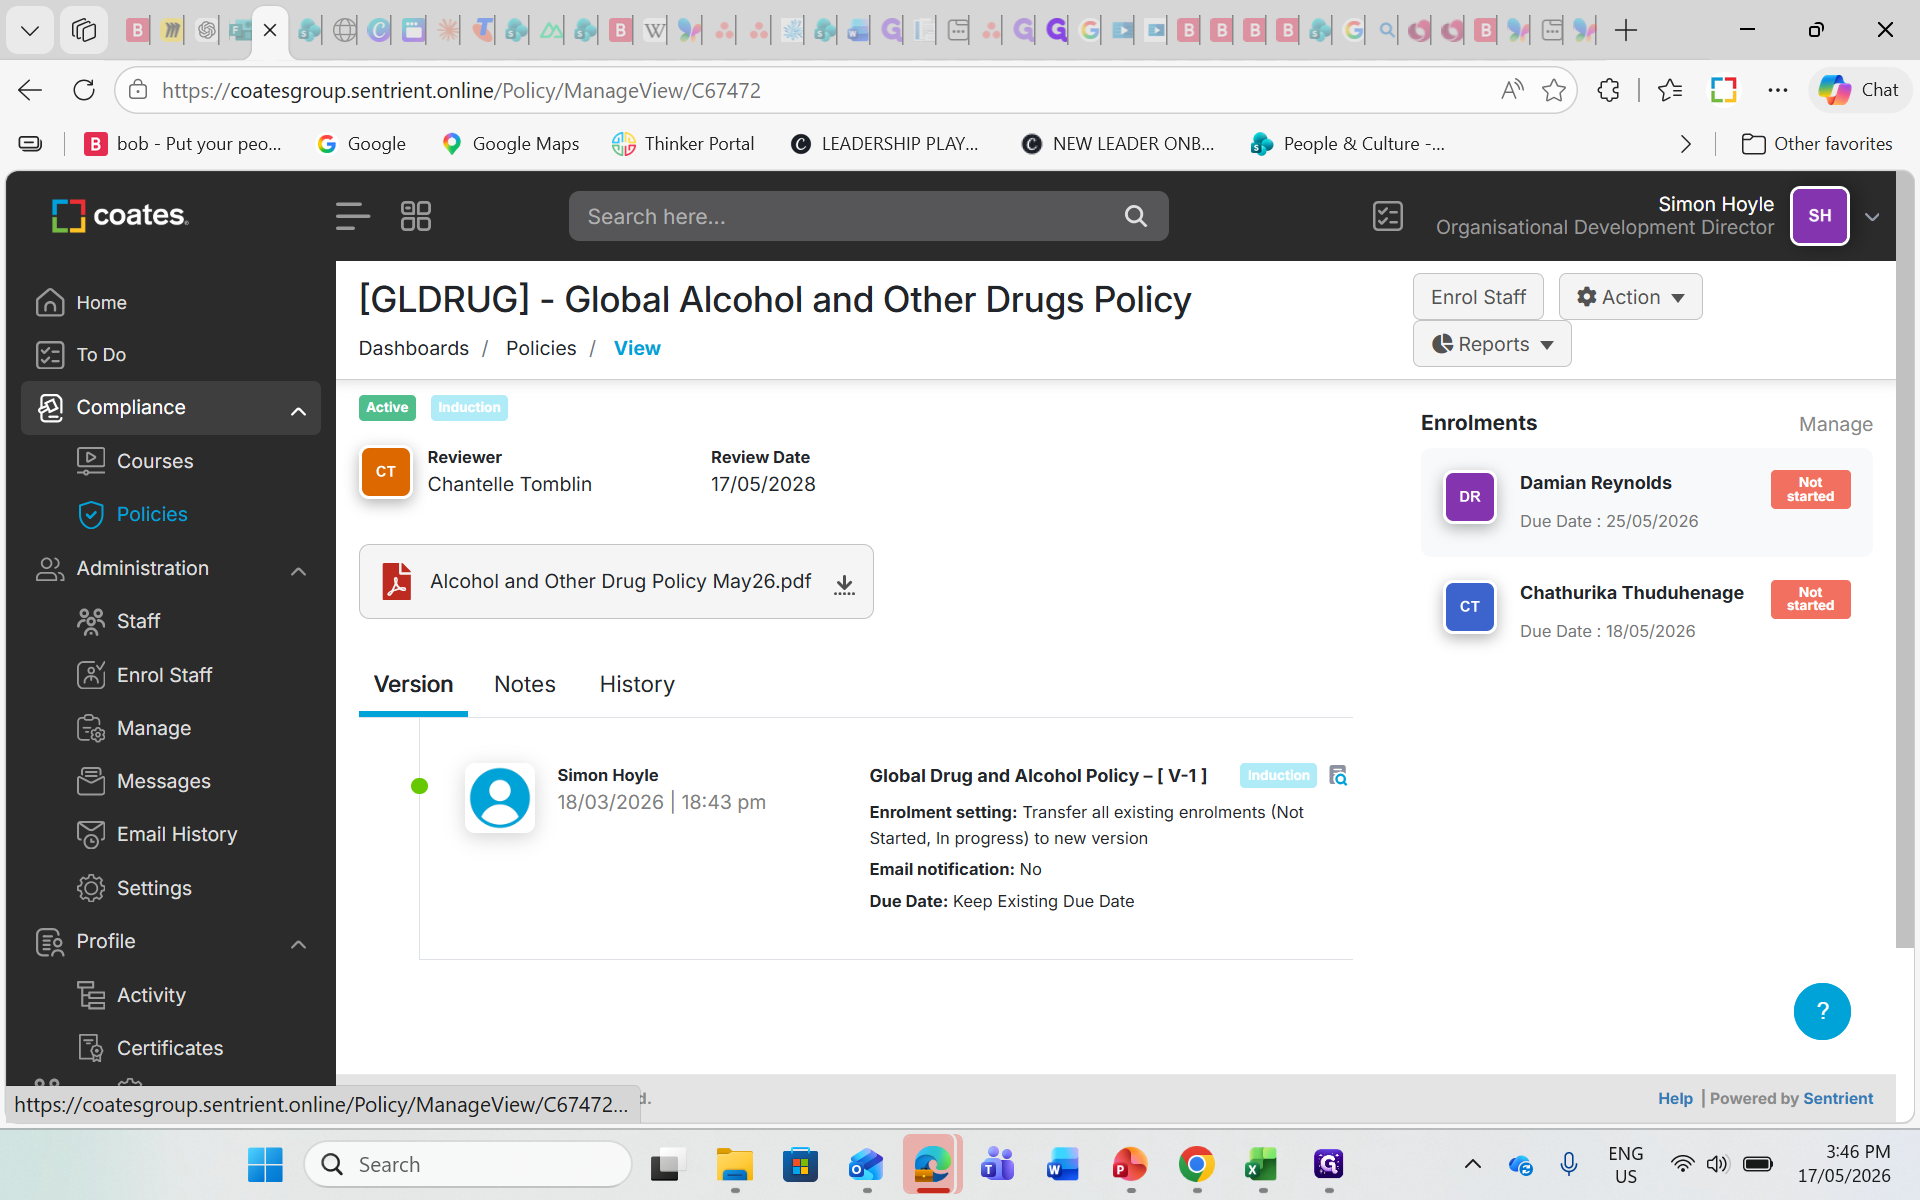Collapse the Administration sidebar section
1920x1200 pixels.
pyautogui.click(x=298, y=571)
